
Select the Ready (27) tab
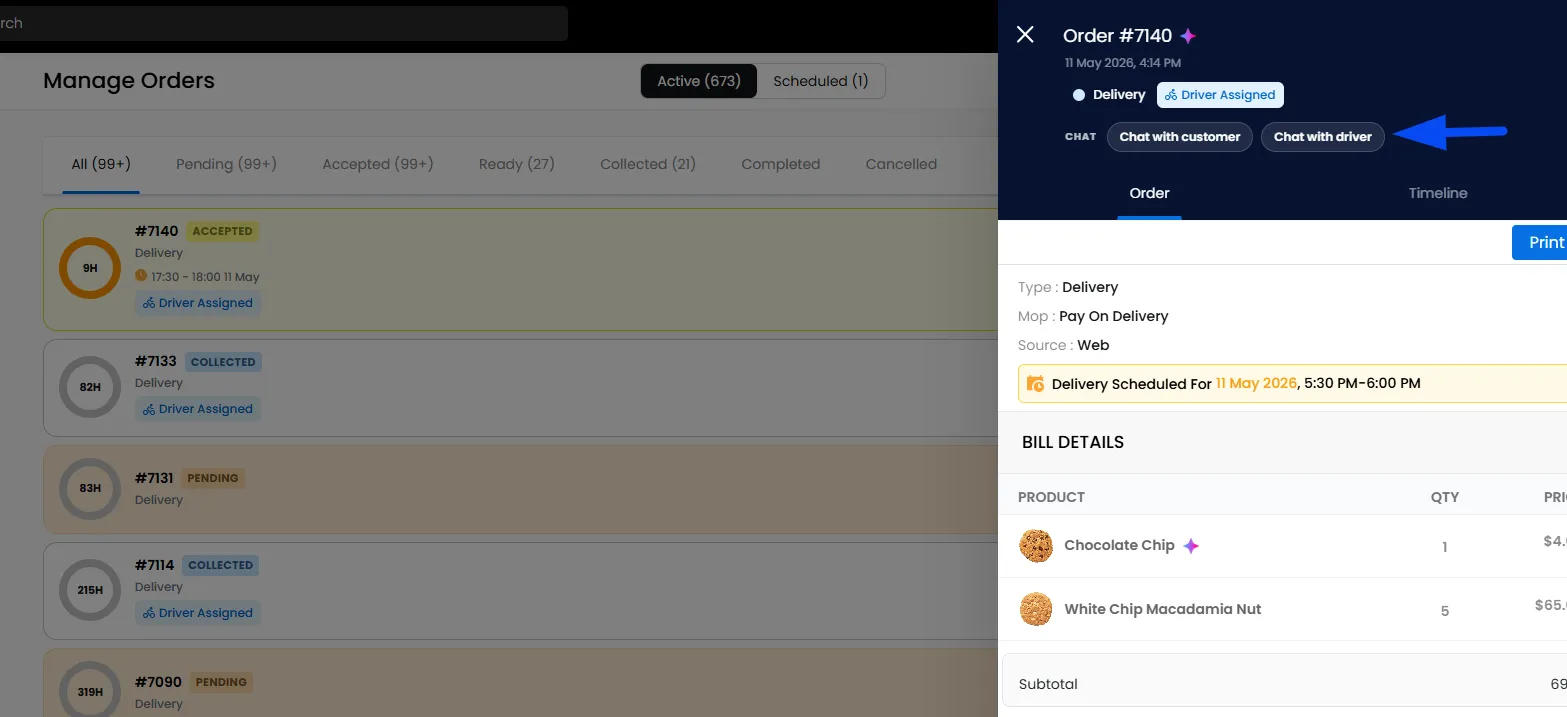(517, 164)
